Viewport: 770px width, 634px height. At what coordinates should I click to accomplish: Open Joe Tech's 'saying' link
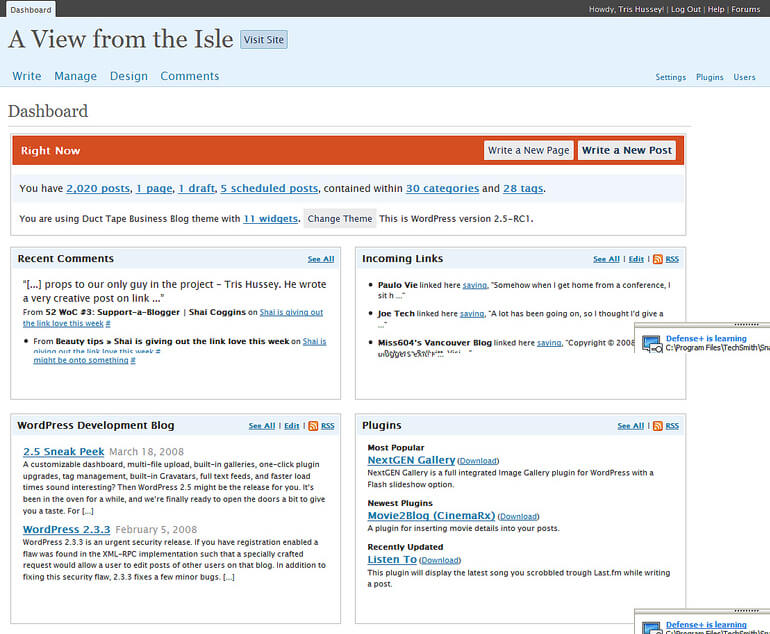(472, 314)
